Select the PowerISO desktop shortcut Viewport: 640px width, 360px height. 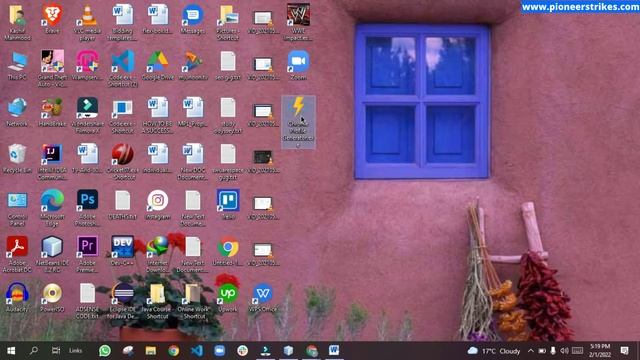pyautogui.click(x=52, y=298)
